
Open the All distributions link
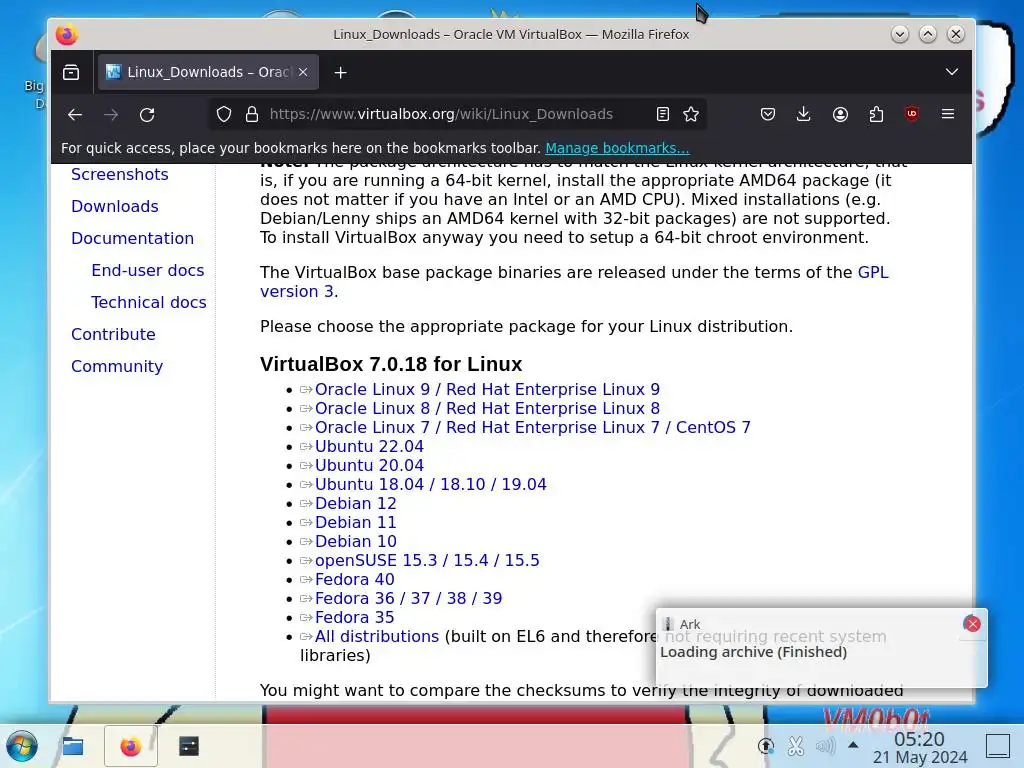click(377, 636)
